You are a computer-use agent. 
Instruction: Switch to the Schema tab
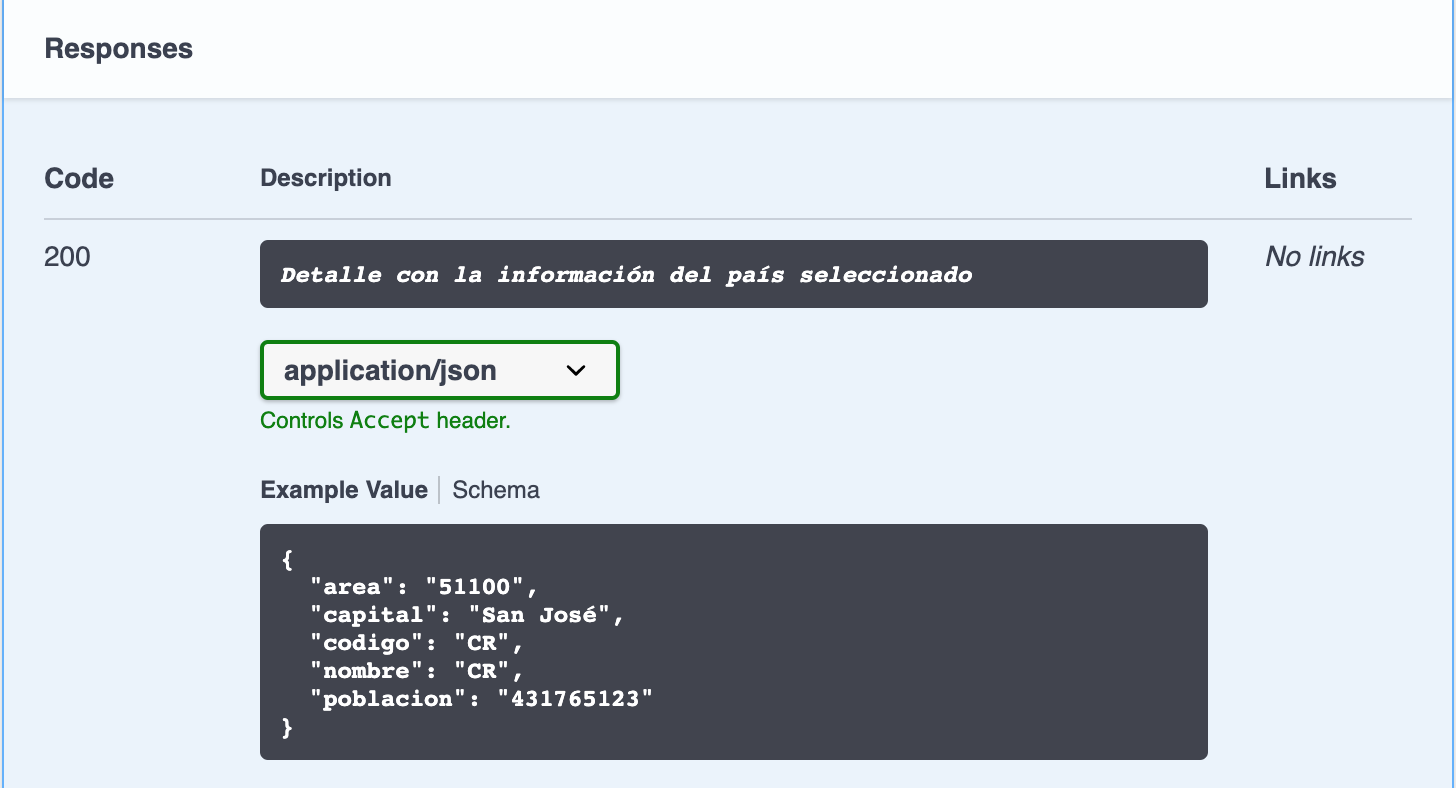(495, 490)
